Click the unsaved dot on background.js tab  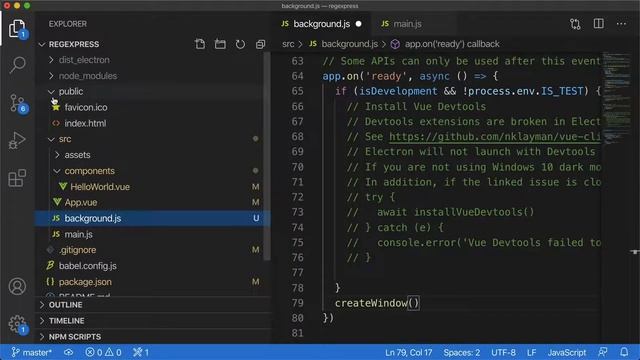(x=358, y=24)
